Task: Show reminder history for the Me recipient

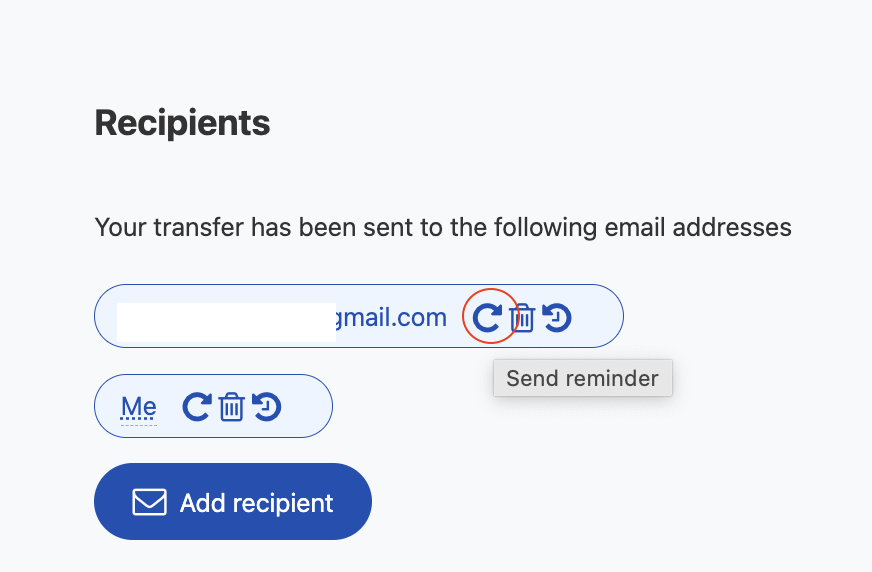Action: (267, 407)
